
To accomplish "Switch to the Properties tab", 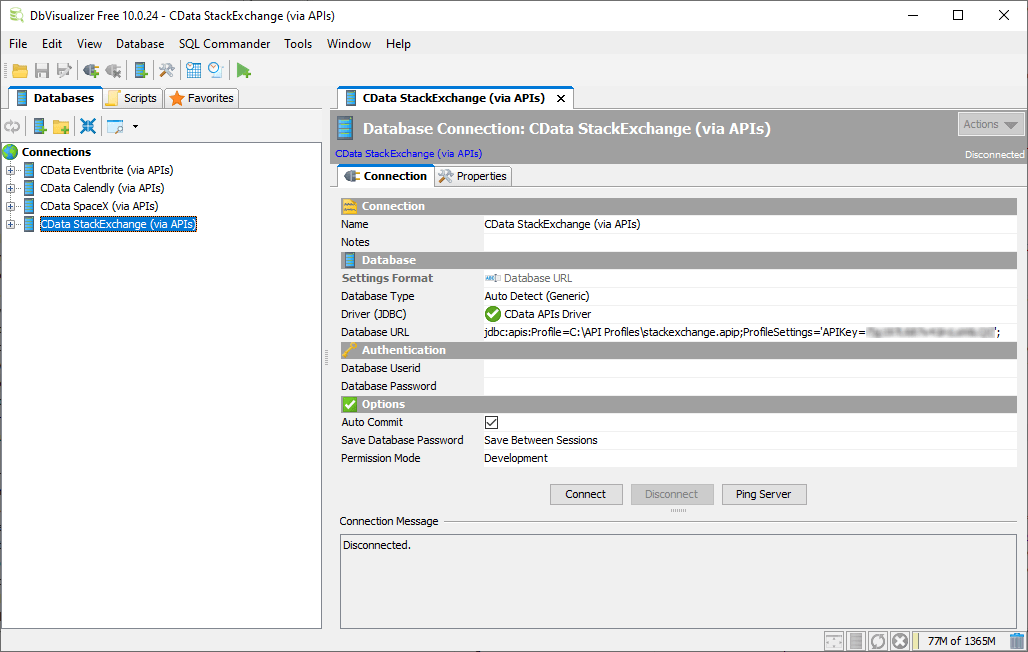I will tap(474, 176).
